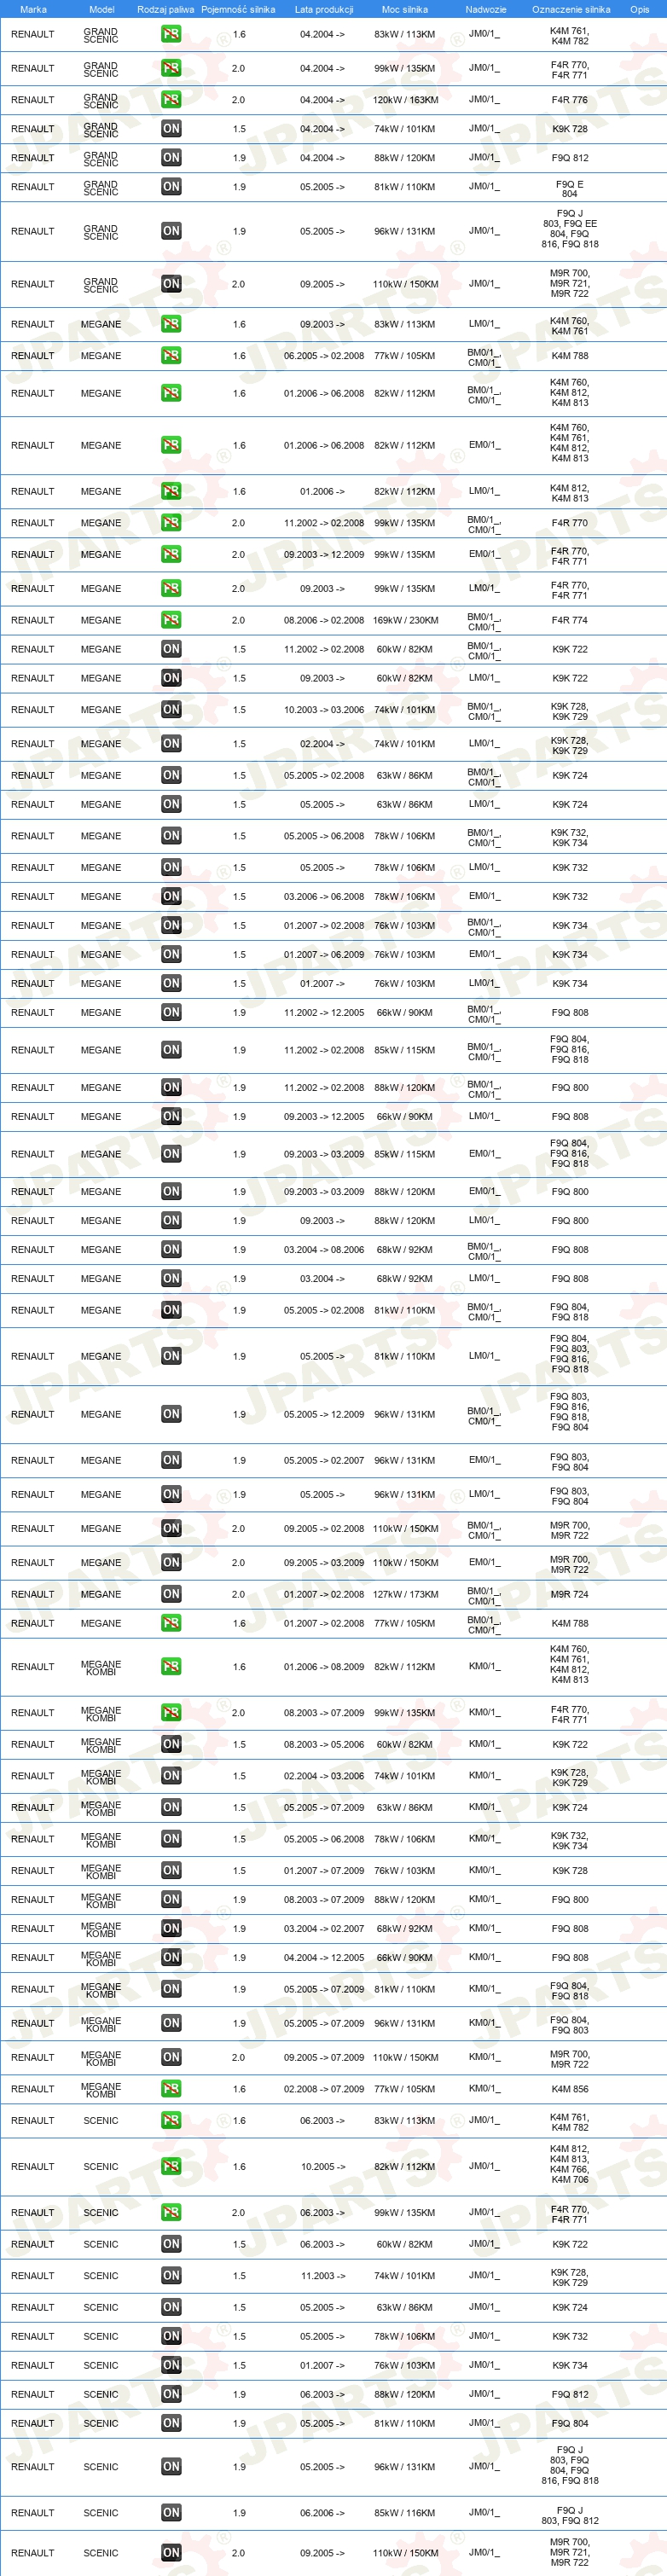Viewport: 667px width, 2576px height.
Task: Select the 'F9Q E 804' engine code cell
Action: pyautogui.click(x=570, y=189)
